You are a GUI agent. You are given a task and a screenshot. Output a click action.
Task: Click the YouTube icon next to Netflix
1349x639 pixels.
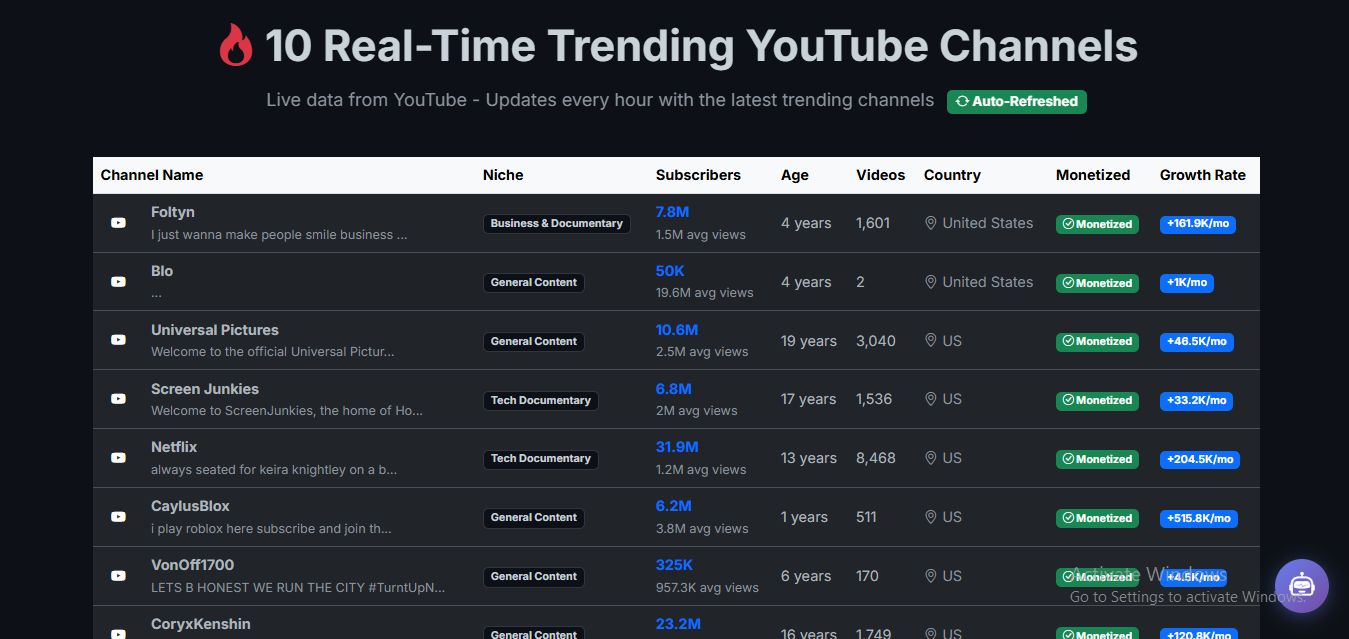pos(118,458)
